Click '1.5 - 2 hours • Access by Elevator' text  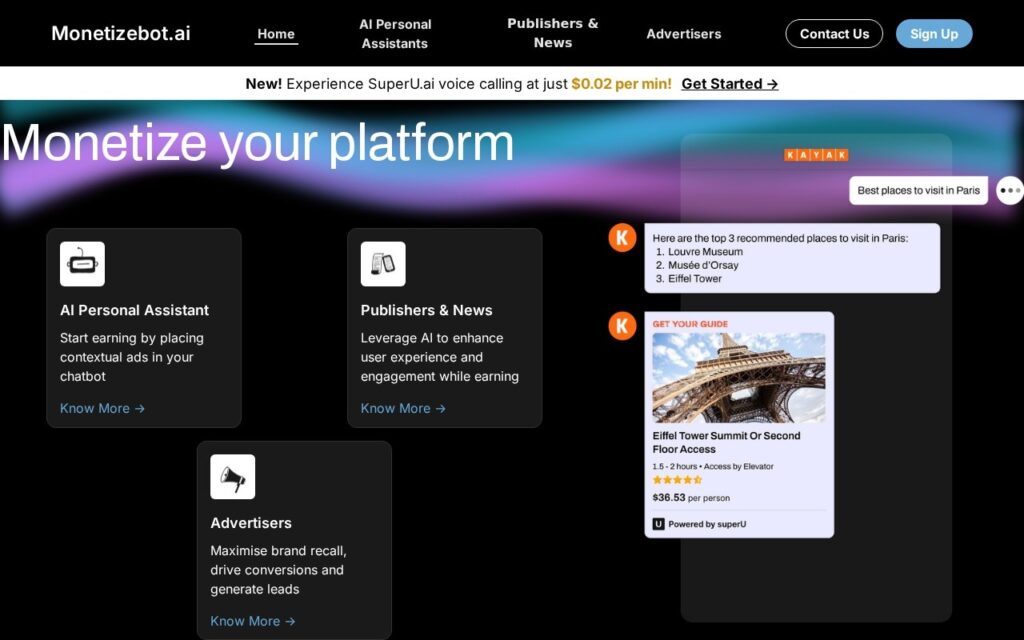coord(712,466)
